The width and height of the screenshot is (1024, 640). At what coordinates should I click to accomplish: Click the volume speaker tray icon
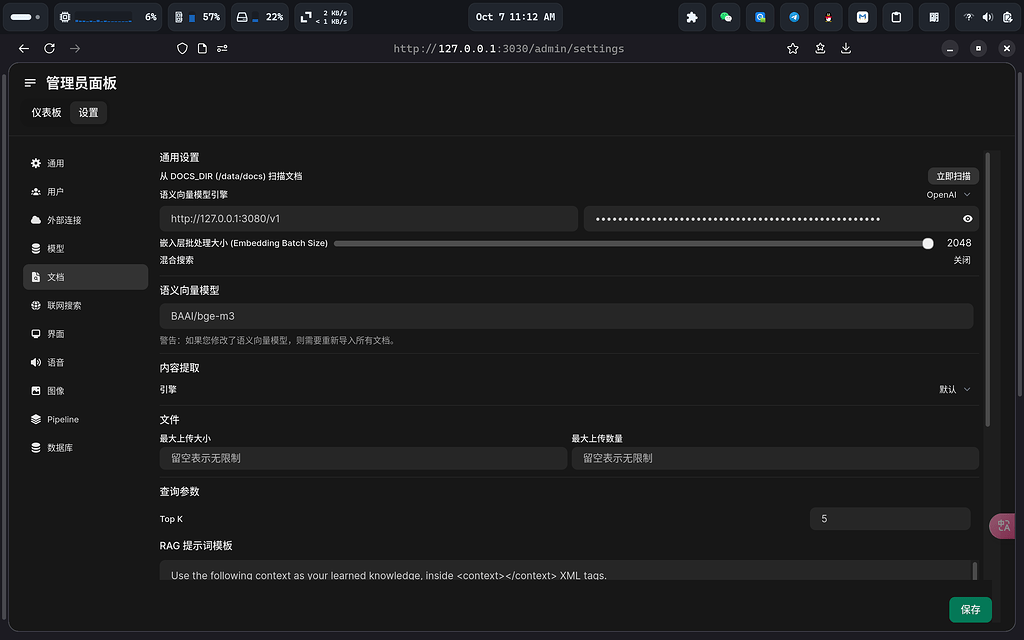pyautogui.click(x=987, y=17)
